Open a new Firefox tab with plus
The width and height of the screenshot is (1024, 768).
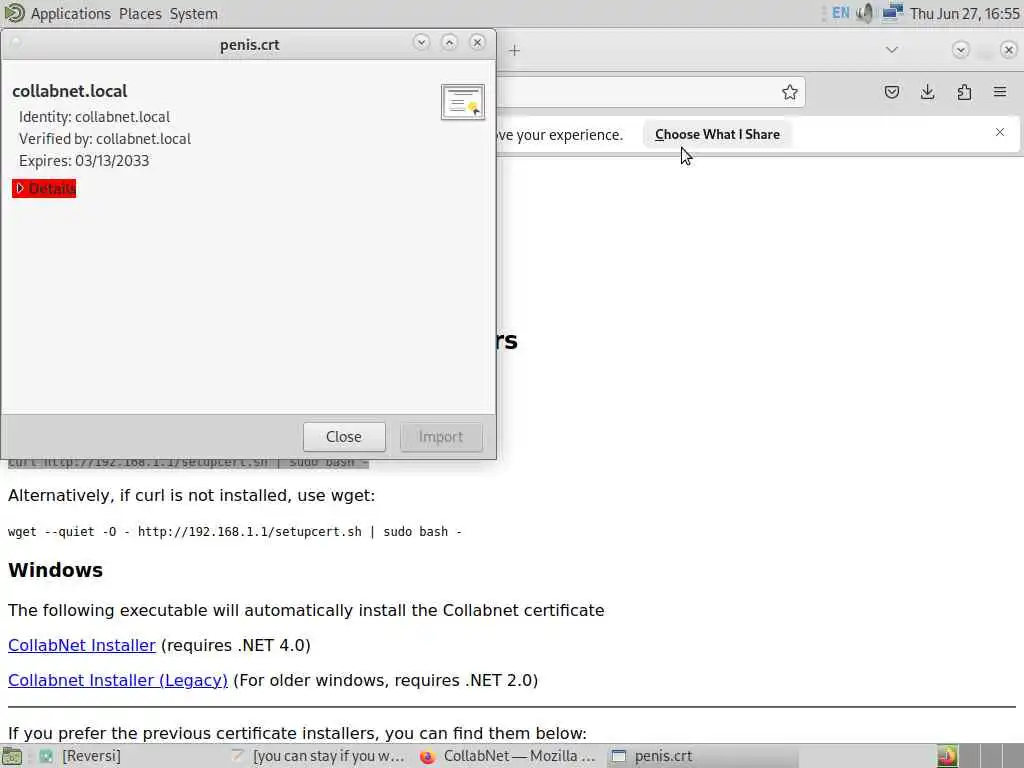(x=515, y=50)
